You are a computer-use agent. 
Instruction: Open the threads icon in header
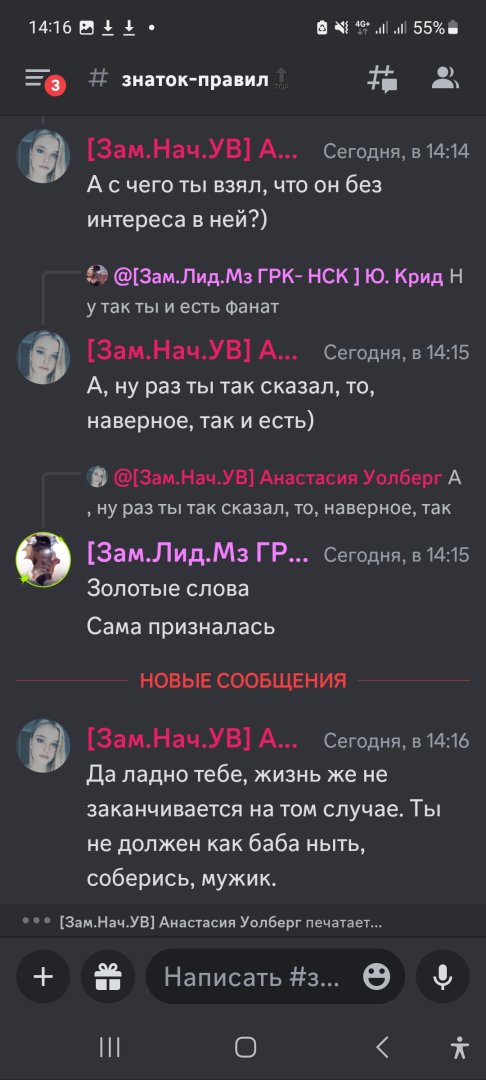pos(382,79)
